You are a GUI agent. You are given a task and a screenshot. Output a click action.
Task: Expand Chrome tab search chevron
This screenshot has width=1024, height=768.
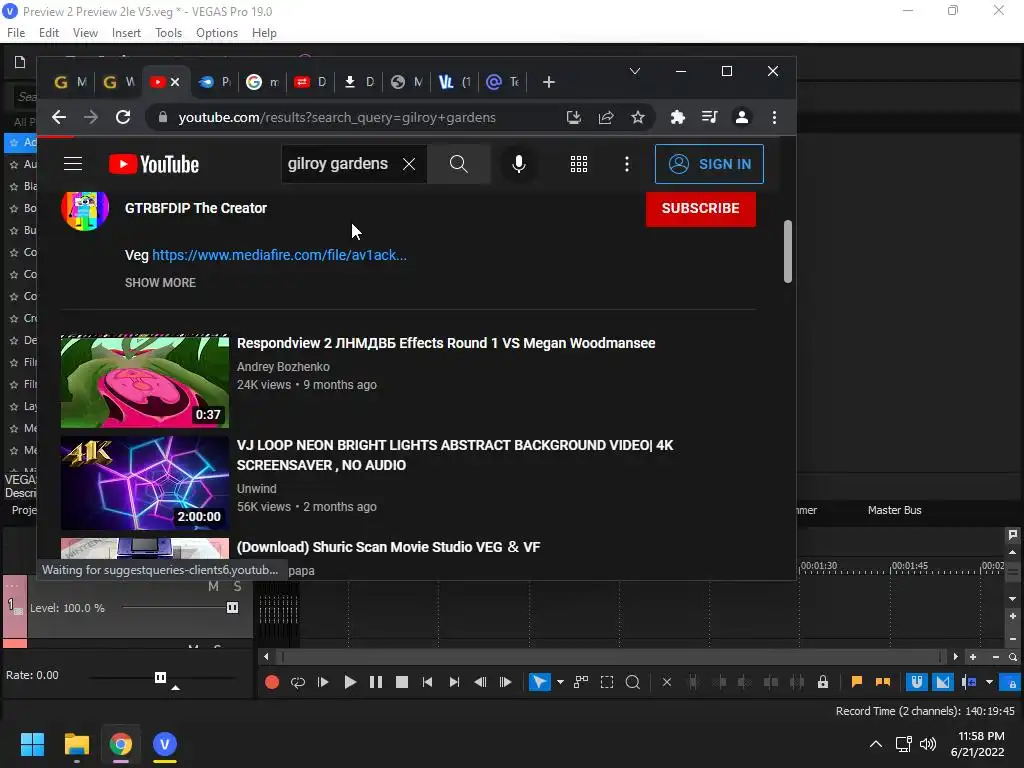tap(635, 71)
